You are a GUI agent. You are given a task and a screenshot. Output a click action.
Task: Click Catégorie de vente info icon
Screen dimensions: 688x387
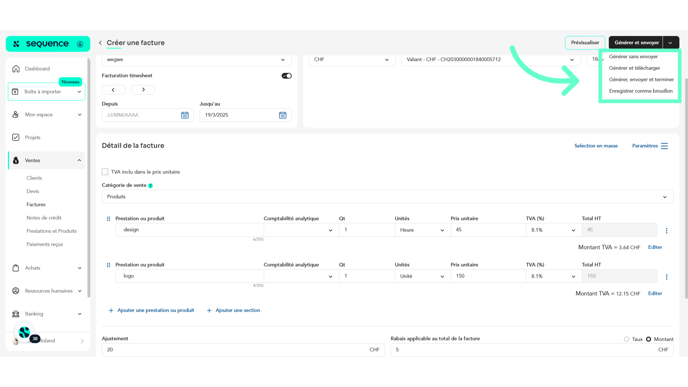[150, 186]
